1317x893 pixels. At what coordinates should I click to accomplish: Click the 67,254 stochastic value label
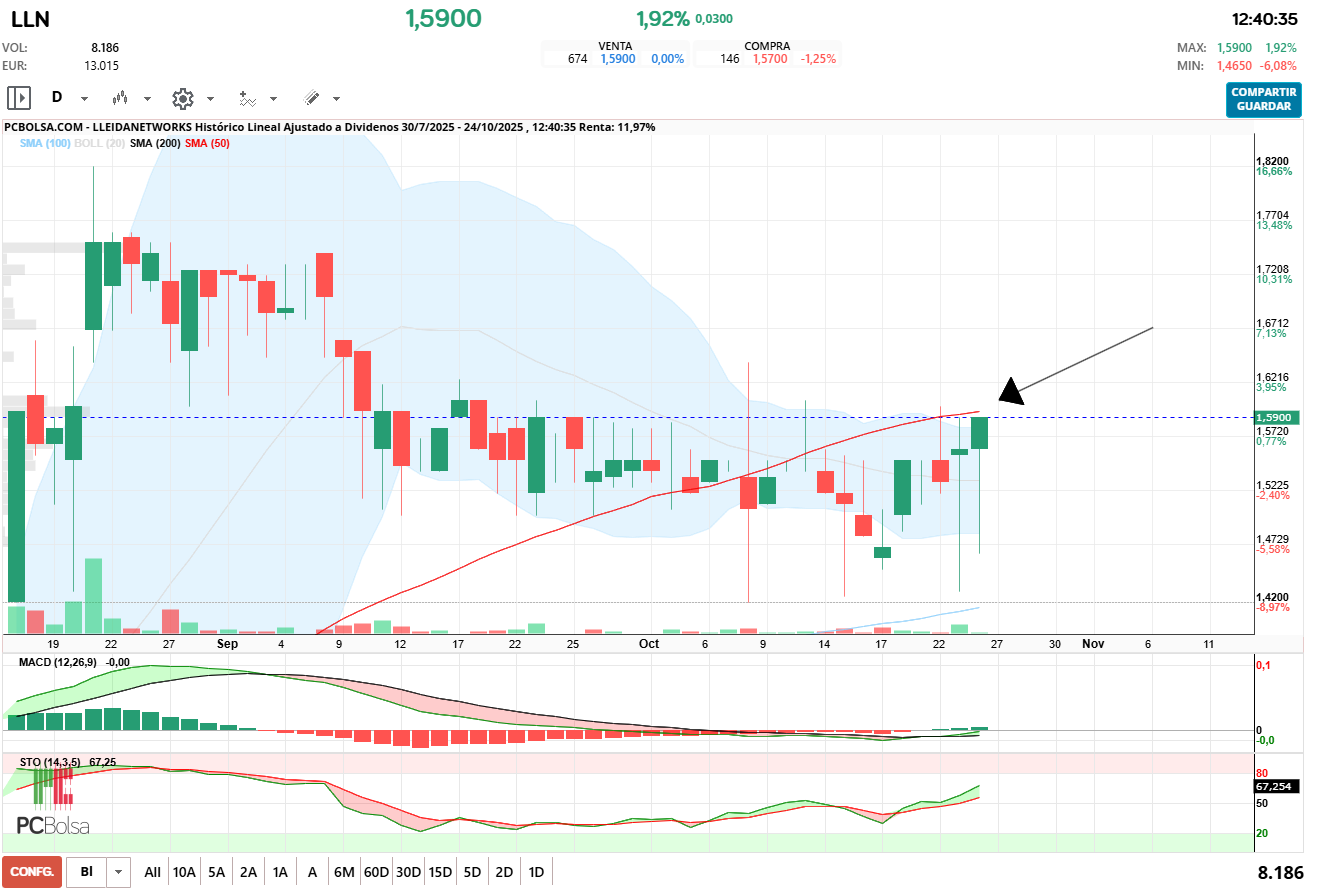click(x=1275, y=787)
